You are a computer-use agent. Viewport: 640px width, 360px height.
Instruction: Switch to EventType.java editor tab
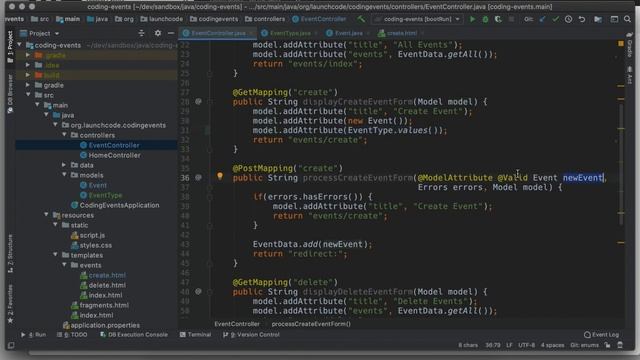pyautogui.click(x=289, y=33)
